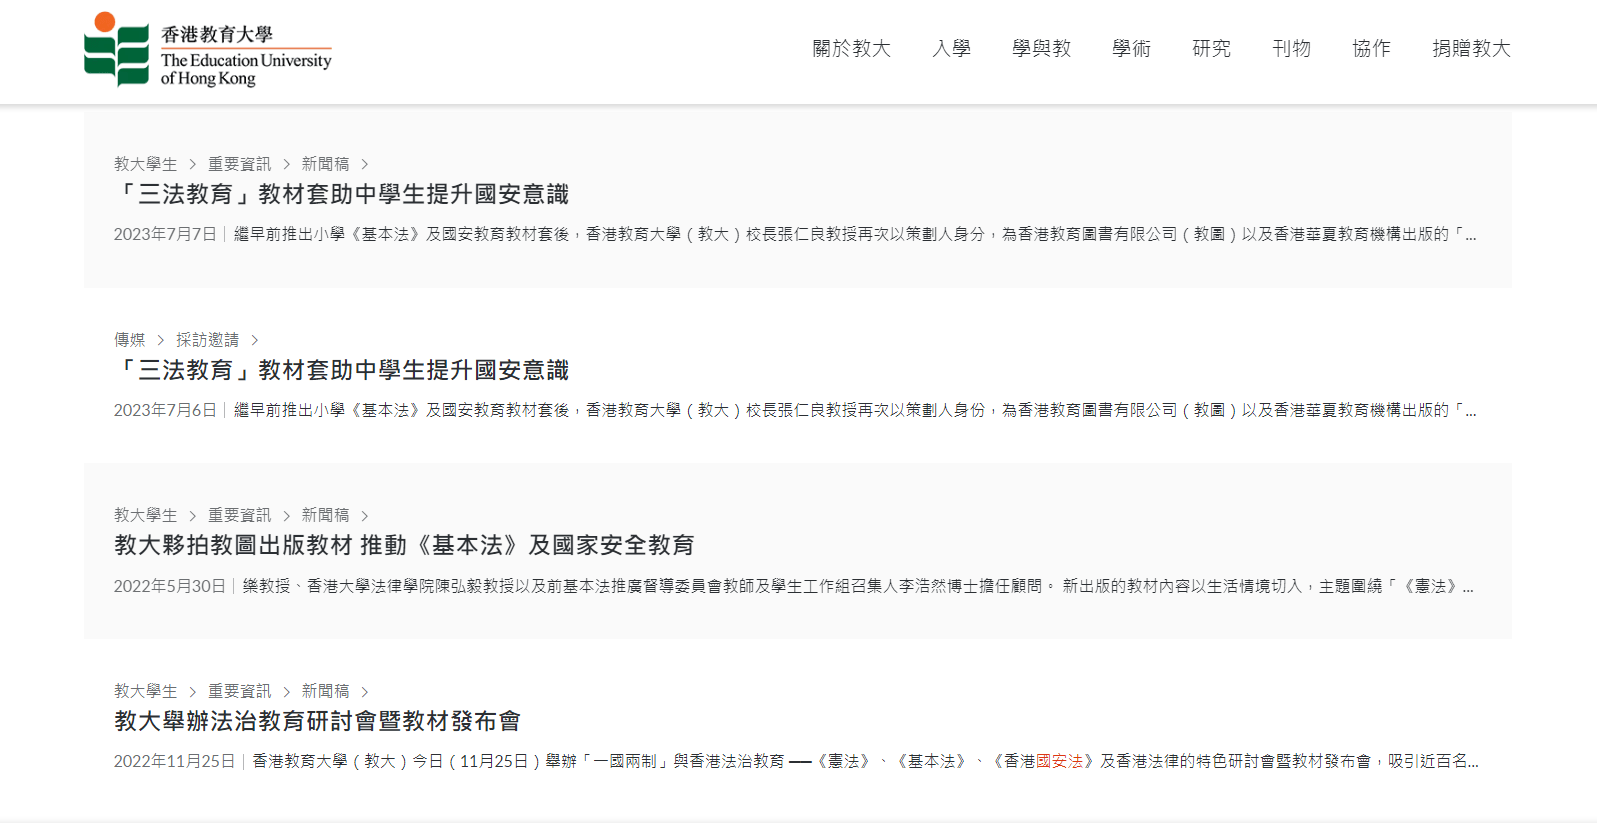Click the Education University of Hong Kong logo
Viewport: 1597px width, 823px height.
[208, 50]
